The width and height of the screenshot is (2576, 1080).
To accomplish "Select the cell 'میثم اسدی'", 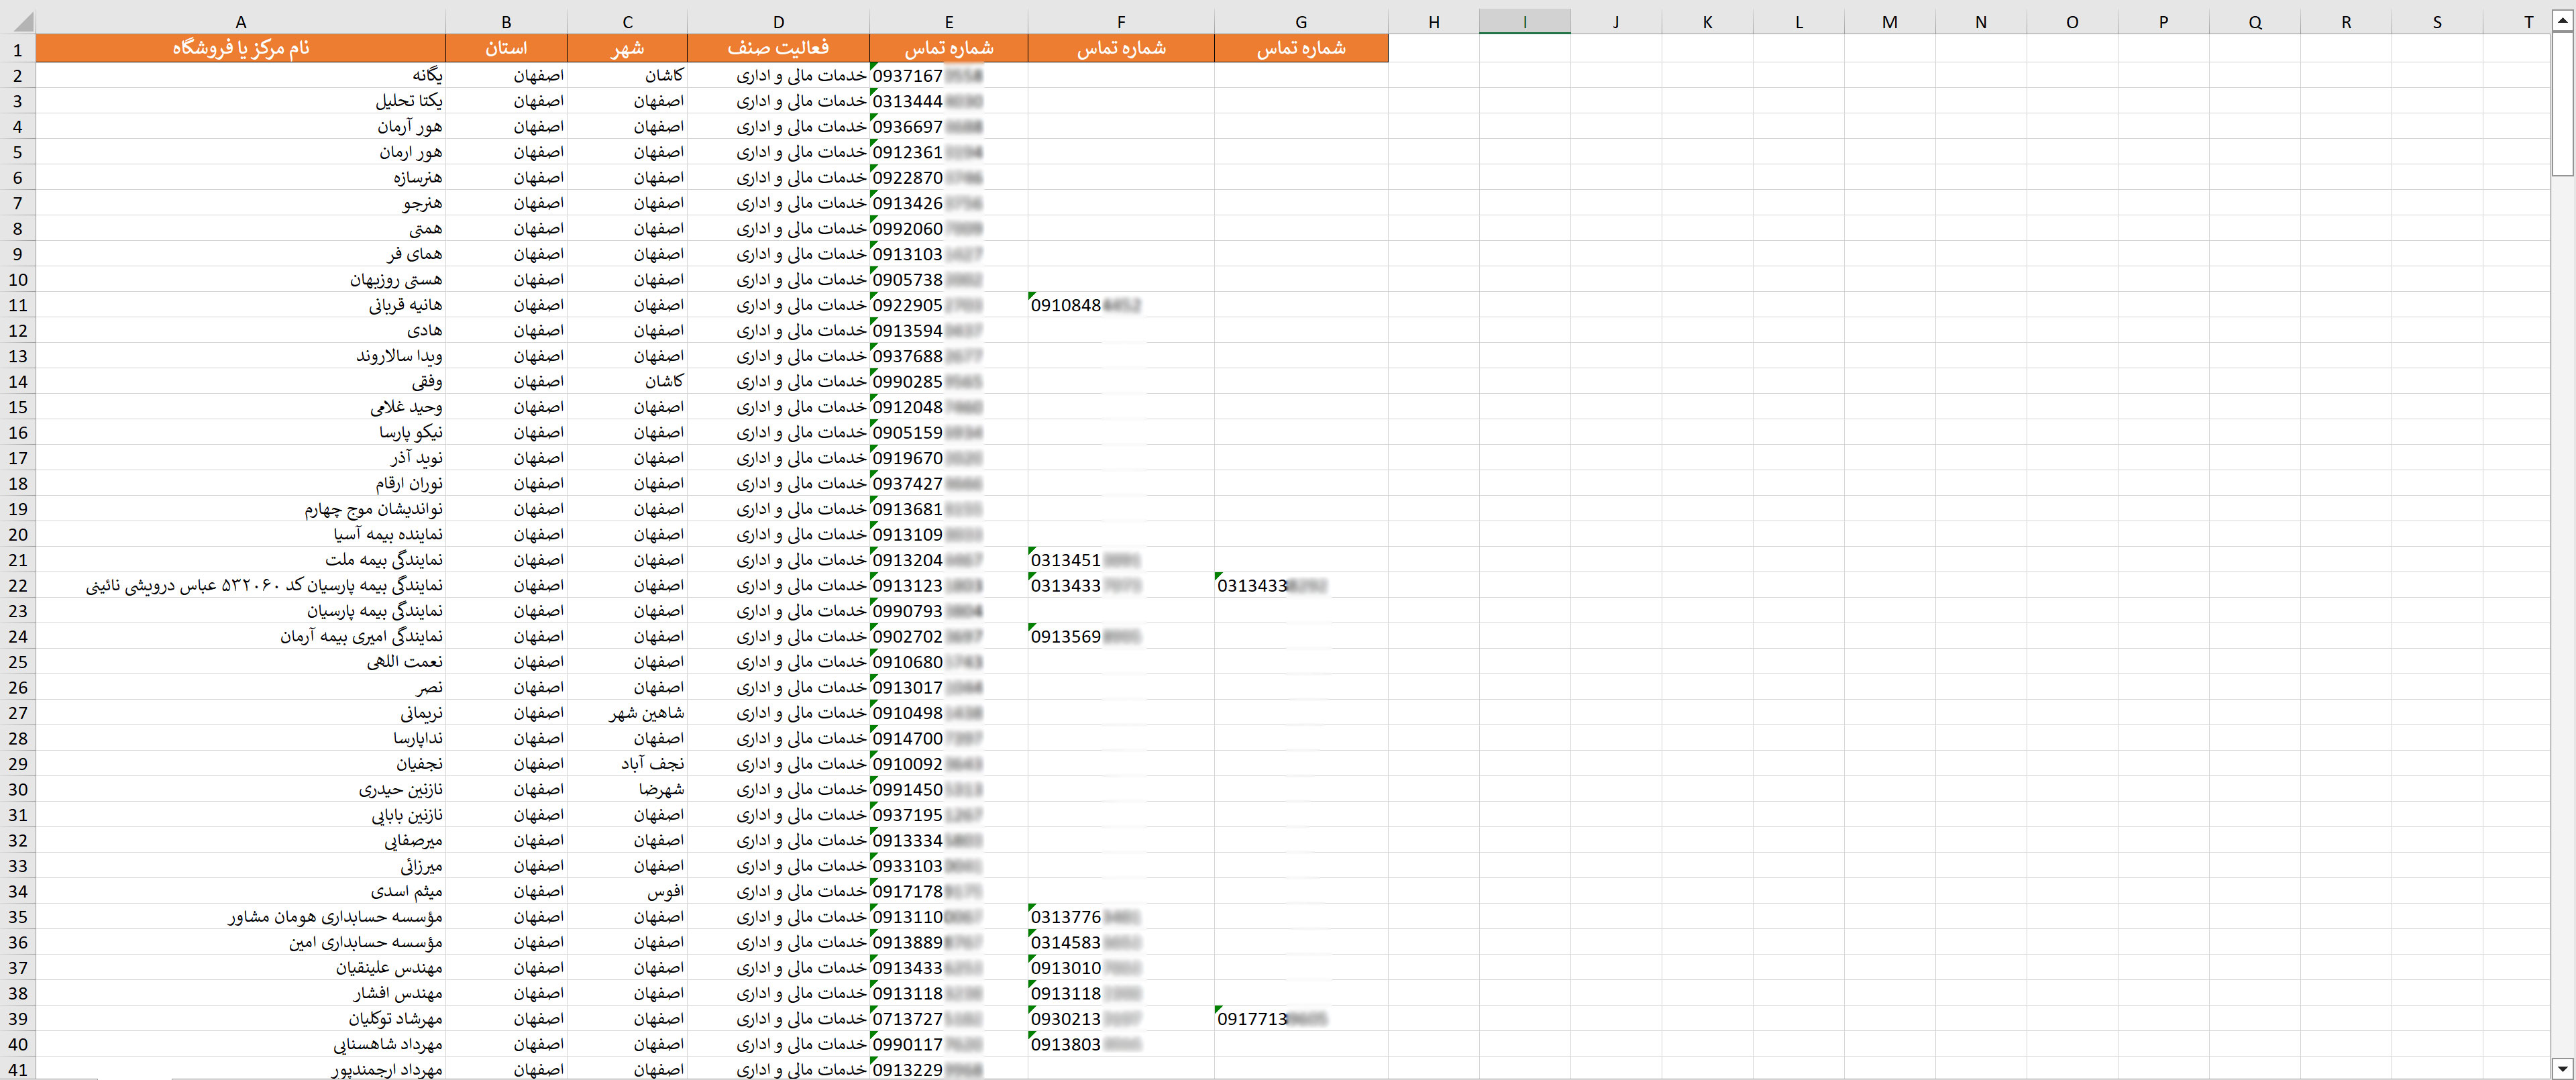I will coord(240,891).
